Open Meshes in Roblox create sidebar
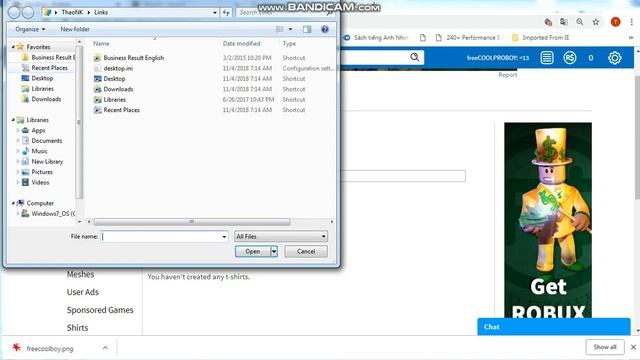Screen dimensions: 640x360 (80, 274)
